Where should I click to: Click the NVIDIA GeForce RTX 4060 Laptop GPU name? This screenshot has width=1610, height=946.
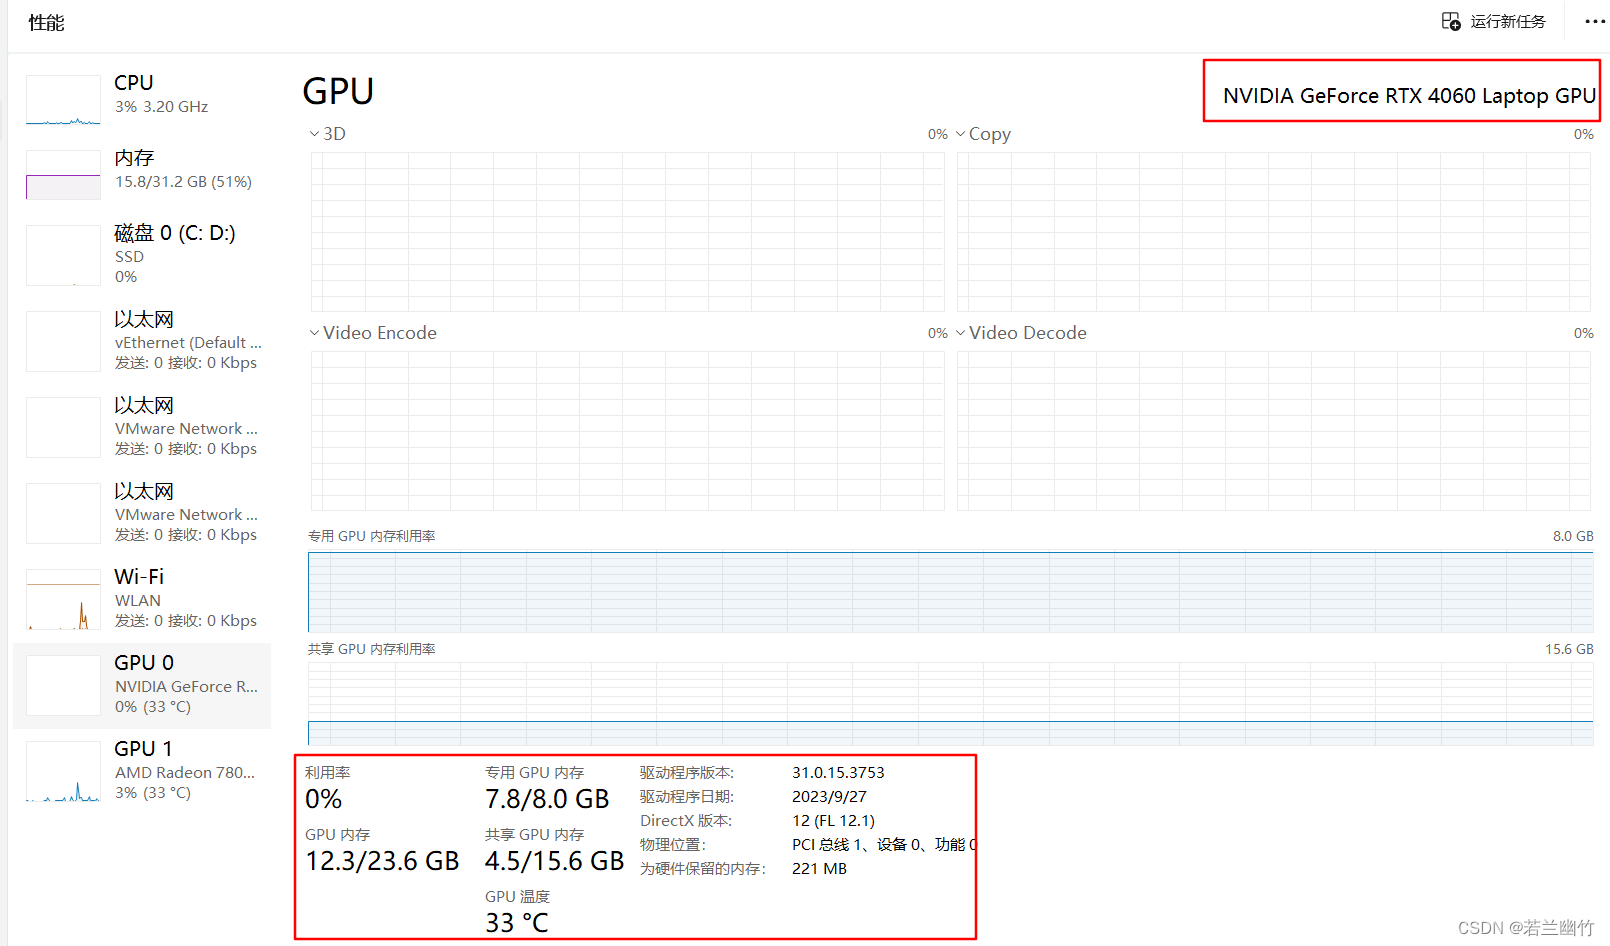pyautogui.click(x=1409, y=96)
